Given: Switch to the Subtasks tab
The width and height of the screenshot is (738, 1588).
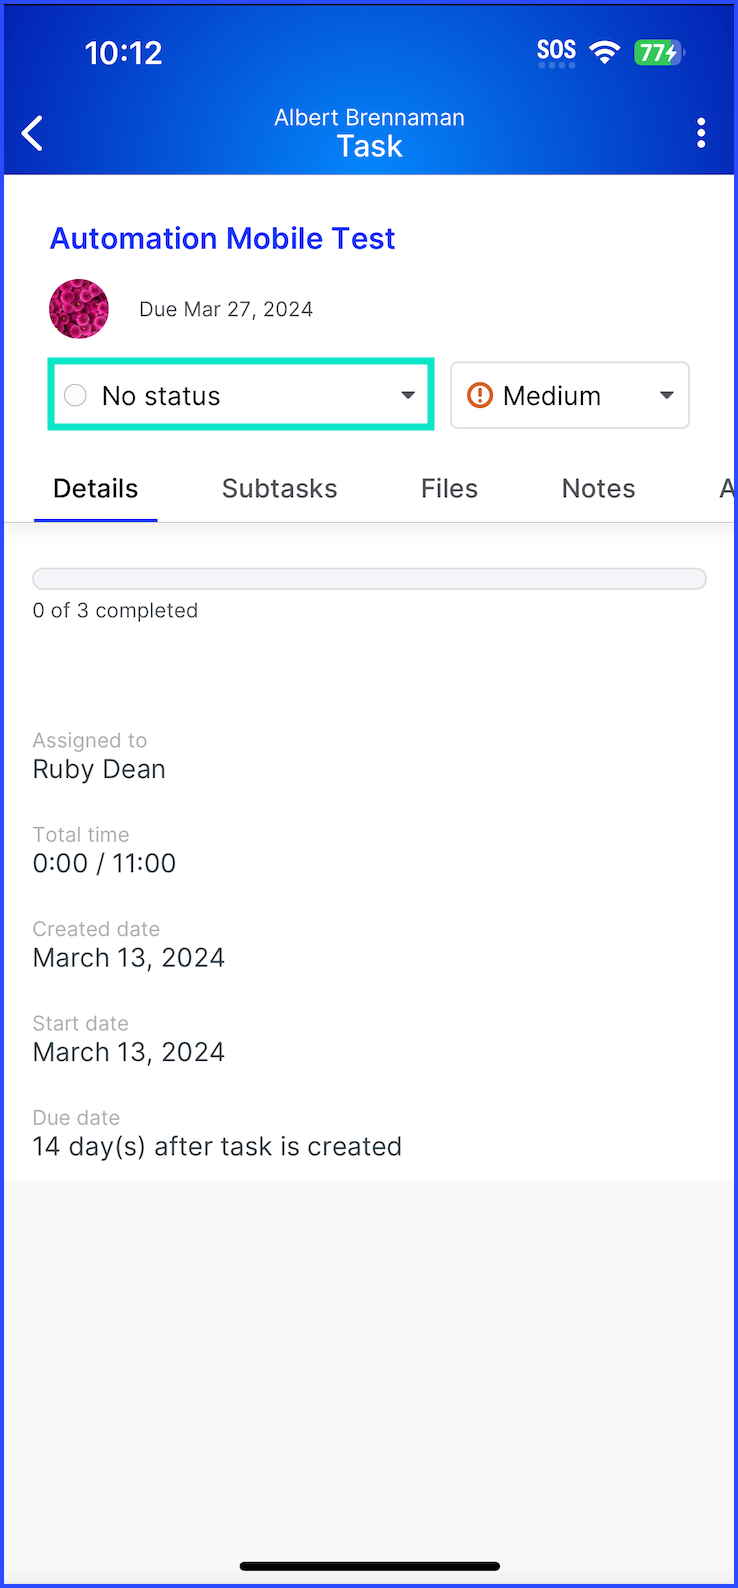Looking at the screenshot, I should click(280, 488).
